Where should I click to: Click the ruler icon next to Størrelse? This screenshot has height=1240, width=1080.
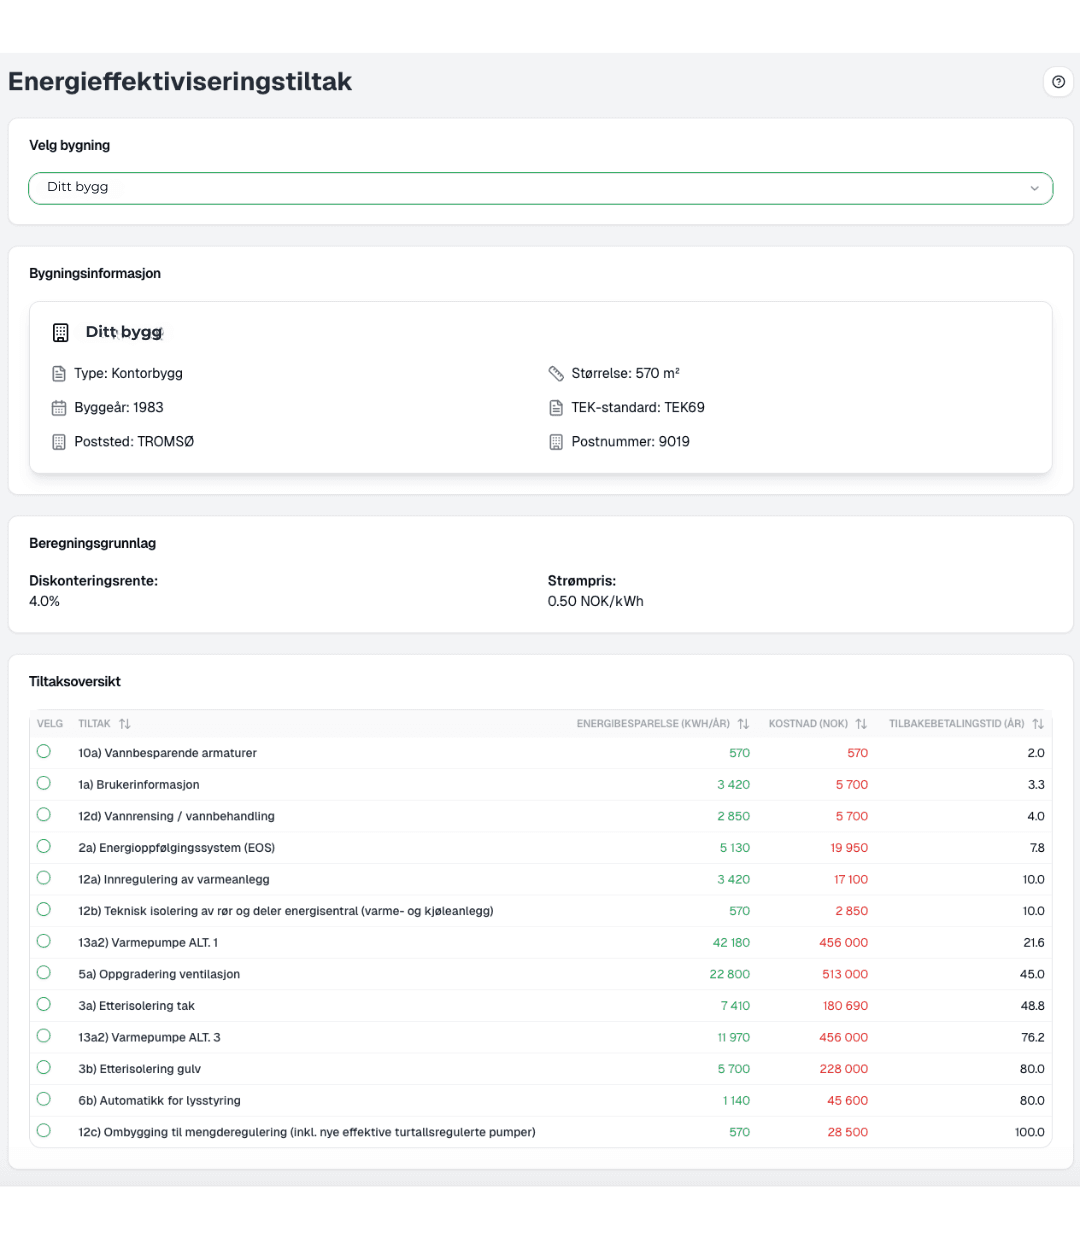[x=556, y=373]
